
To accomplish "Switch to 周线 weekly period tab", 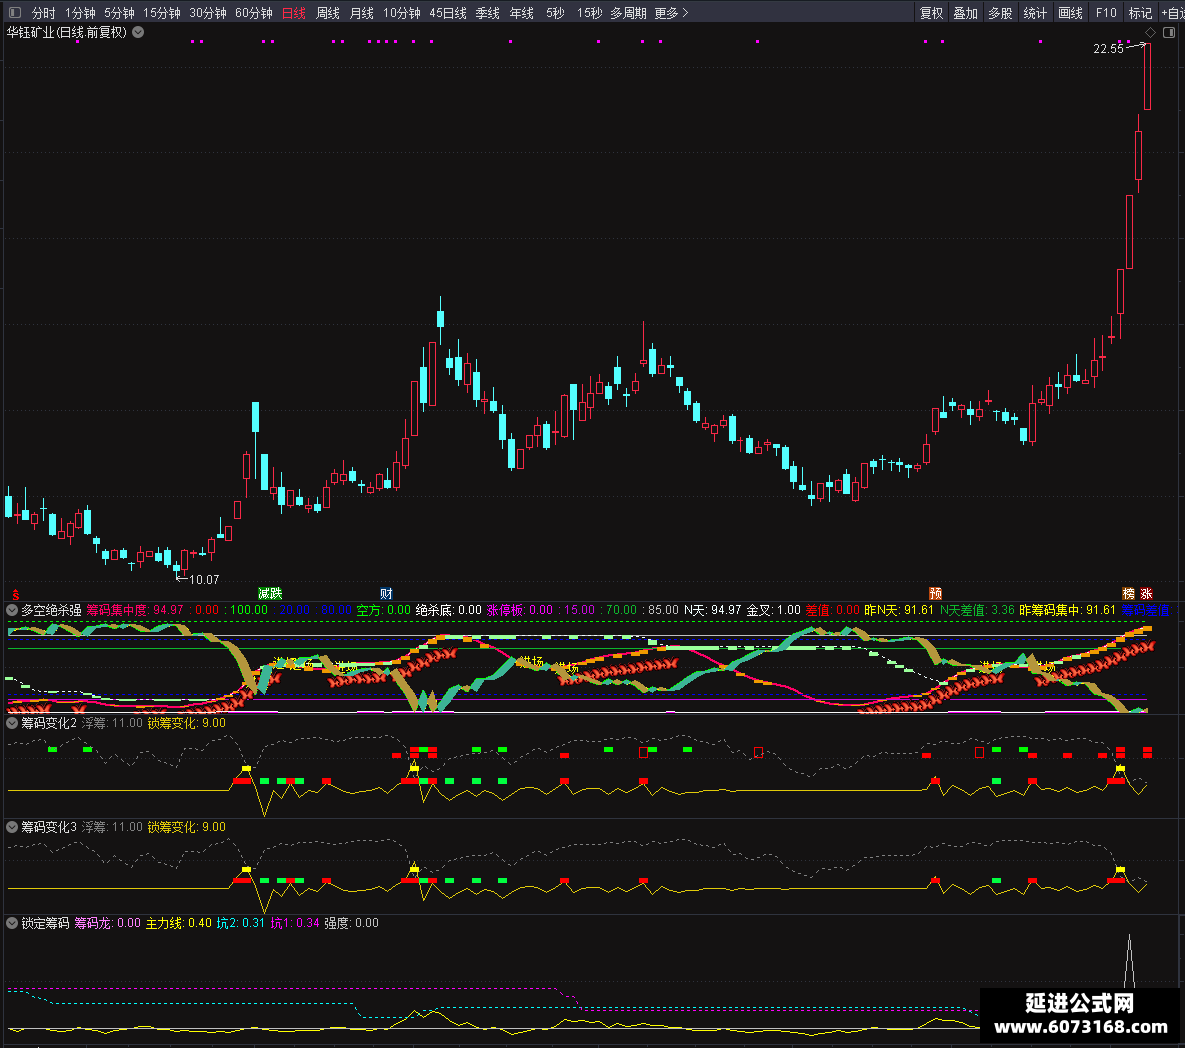I will (x=327, y=13).
